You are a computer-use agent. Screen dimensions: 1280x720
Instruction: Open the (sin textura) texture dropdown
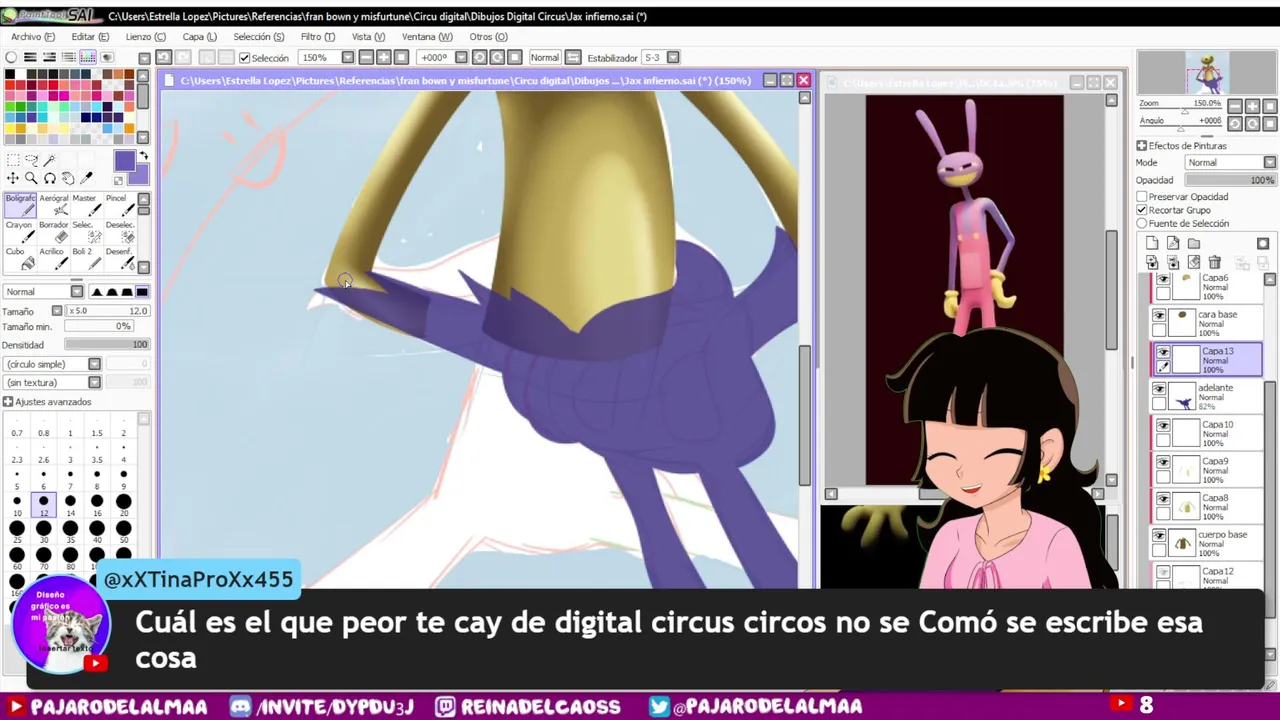tap(94, 382)
